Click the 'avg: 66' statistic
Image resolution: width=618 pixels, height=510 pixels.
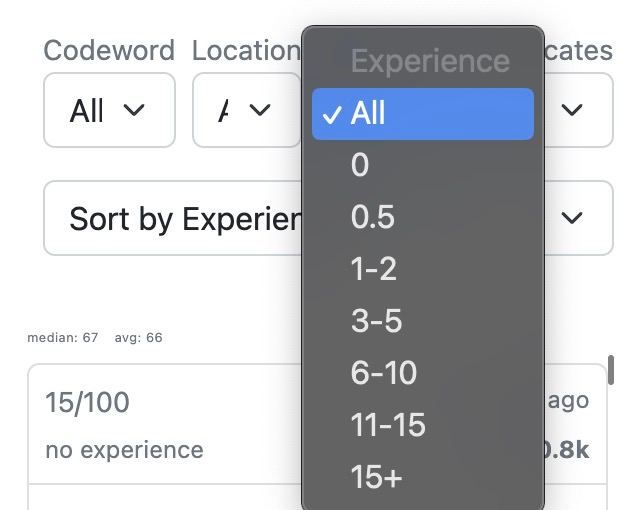click(x=138, y=337)
